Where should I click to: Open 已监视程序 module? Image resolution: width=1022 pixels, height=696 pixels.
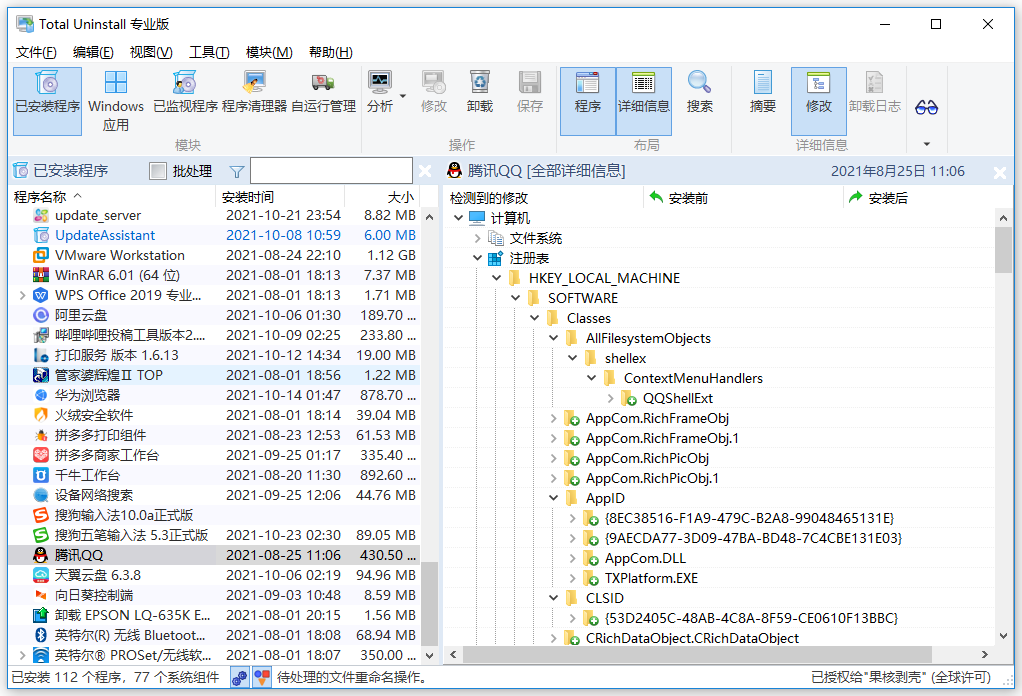185,93
